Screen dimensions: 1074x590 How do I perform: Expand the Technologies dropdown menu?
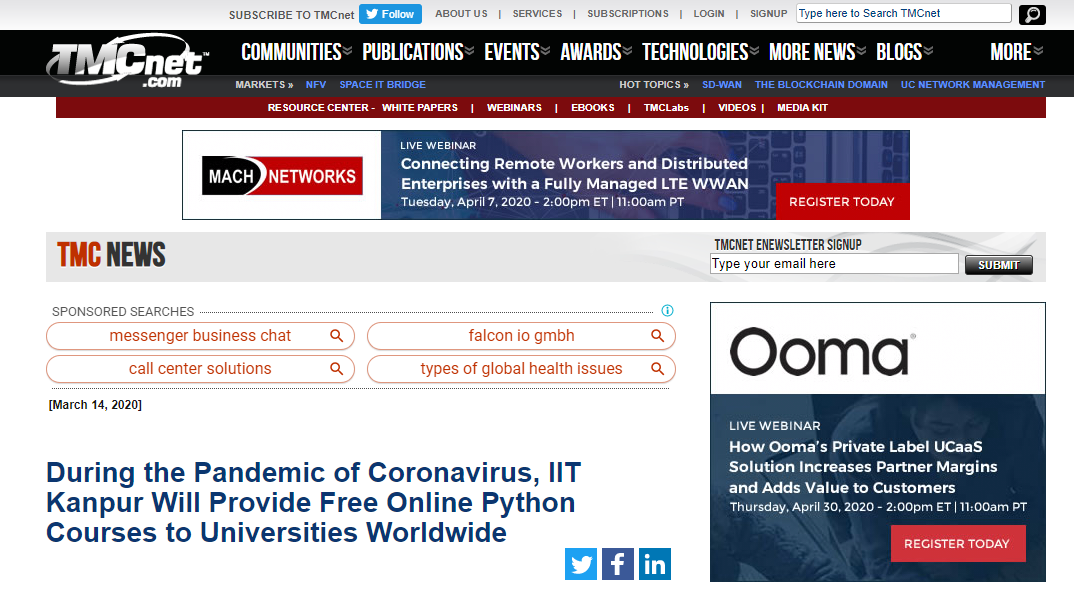700,52
